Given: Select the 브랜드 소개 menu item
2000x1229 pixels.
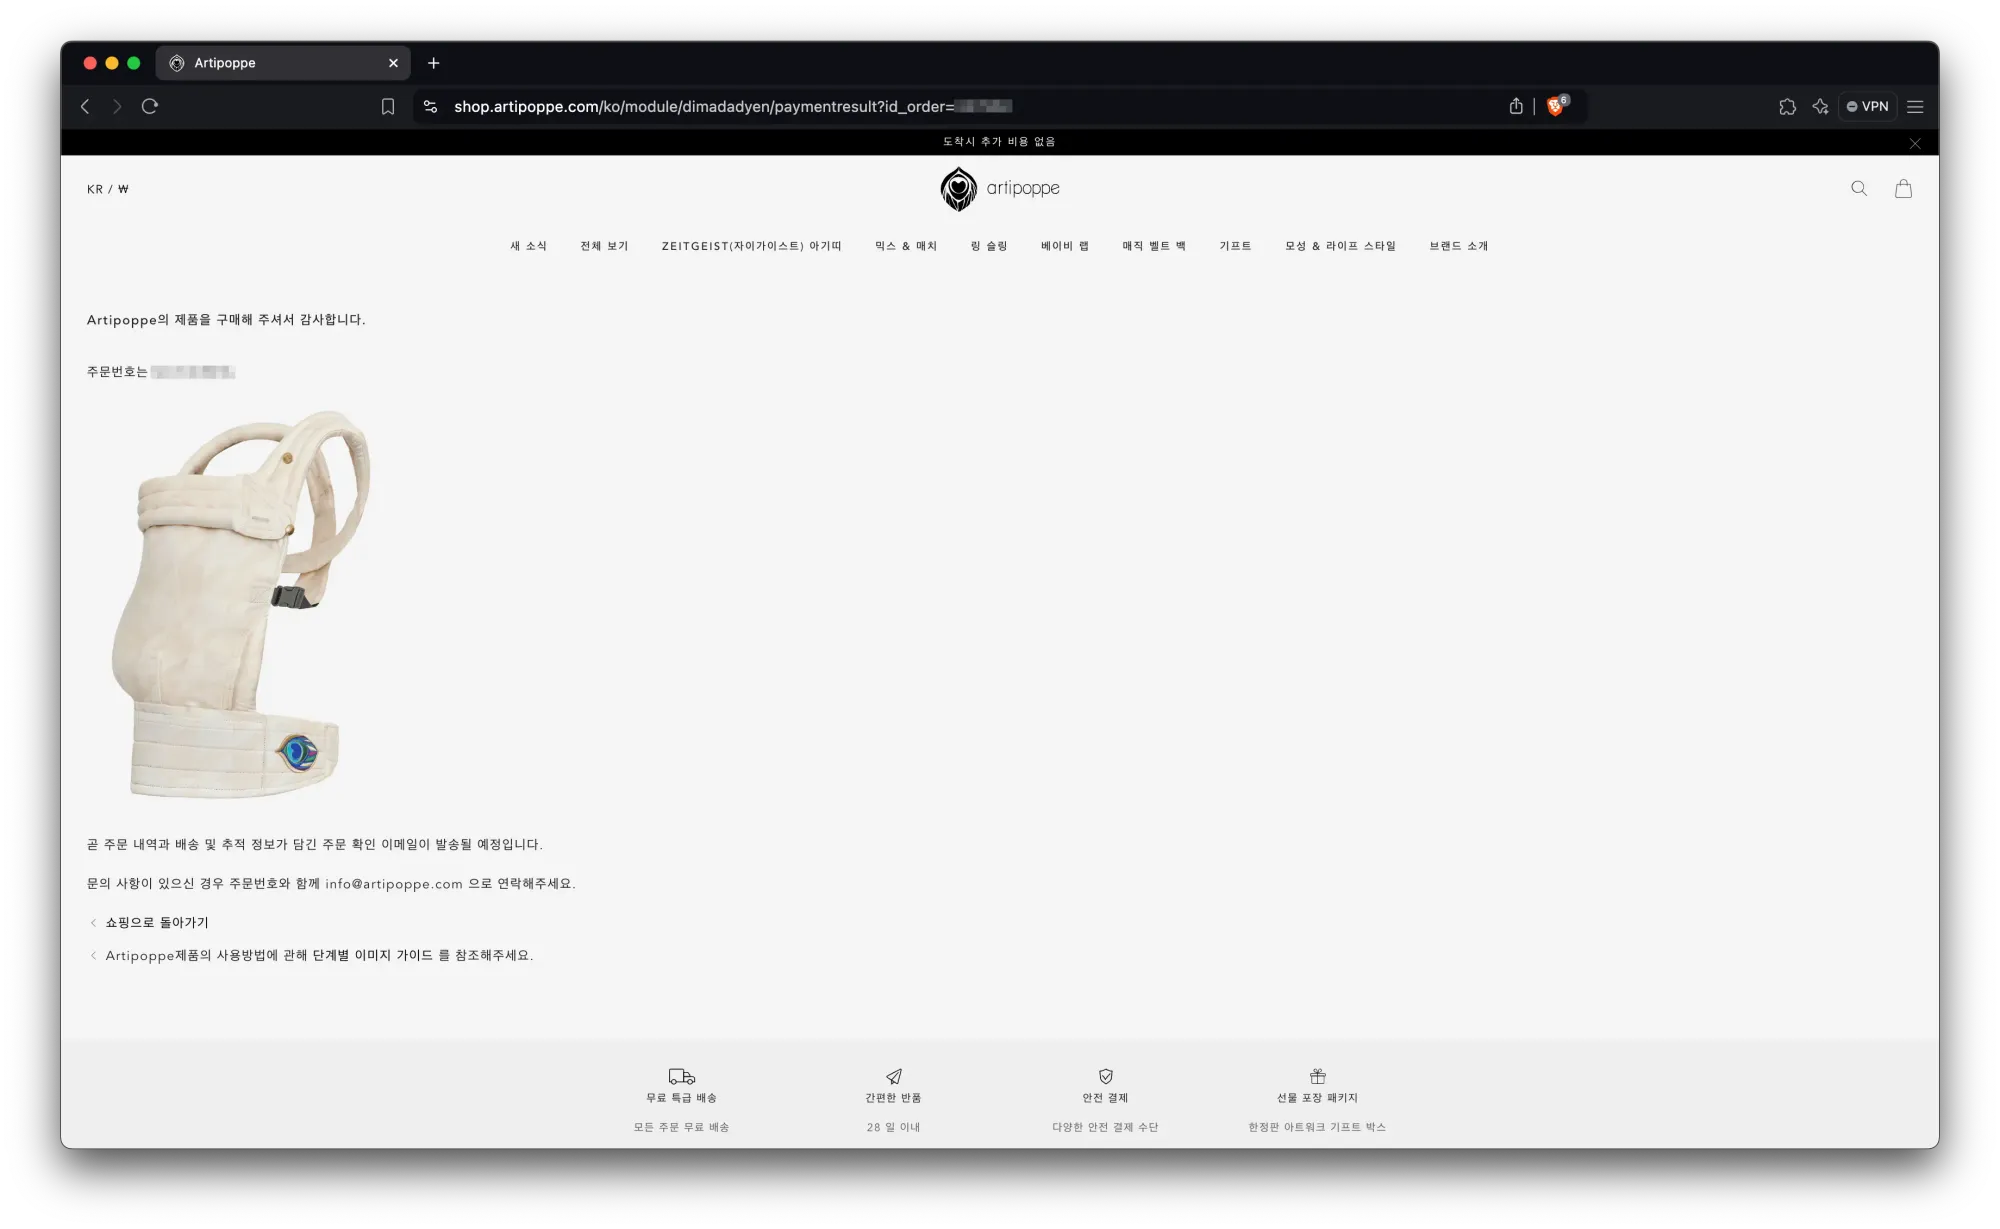Looking at the screenshot, I should coord(1457,246).
